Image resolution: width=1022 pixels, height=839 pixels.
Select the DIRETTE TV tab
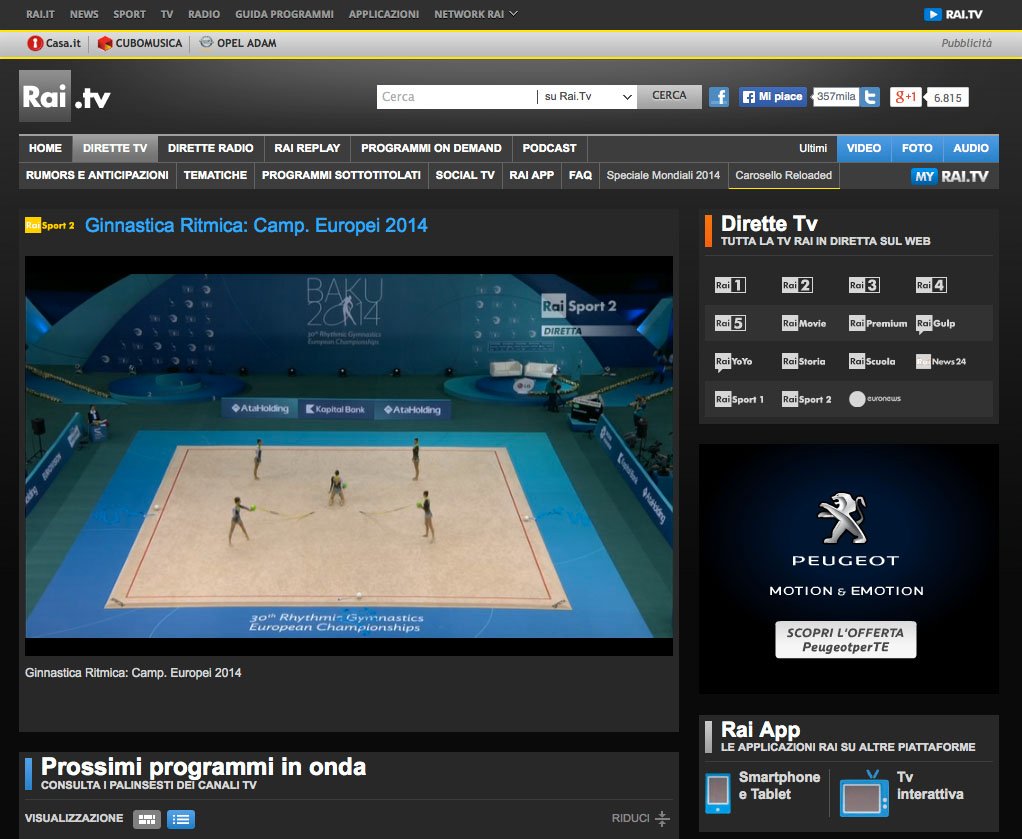click(115, 148)
